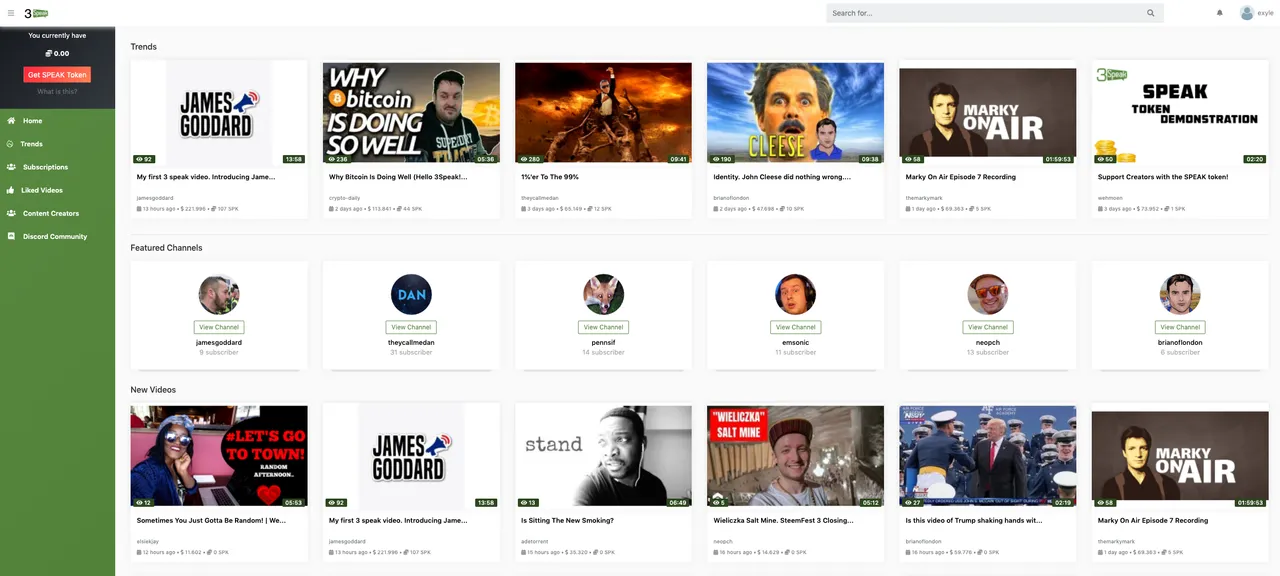
Task: View Channel for pennsif
Action: pyautogui.click(x=603, y=327)
